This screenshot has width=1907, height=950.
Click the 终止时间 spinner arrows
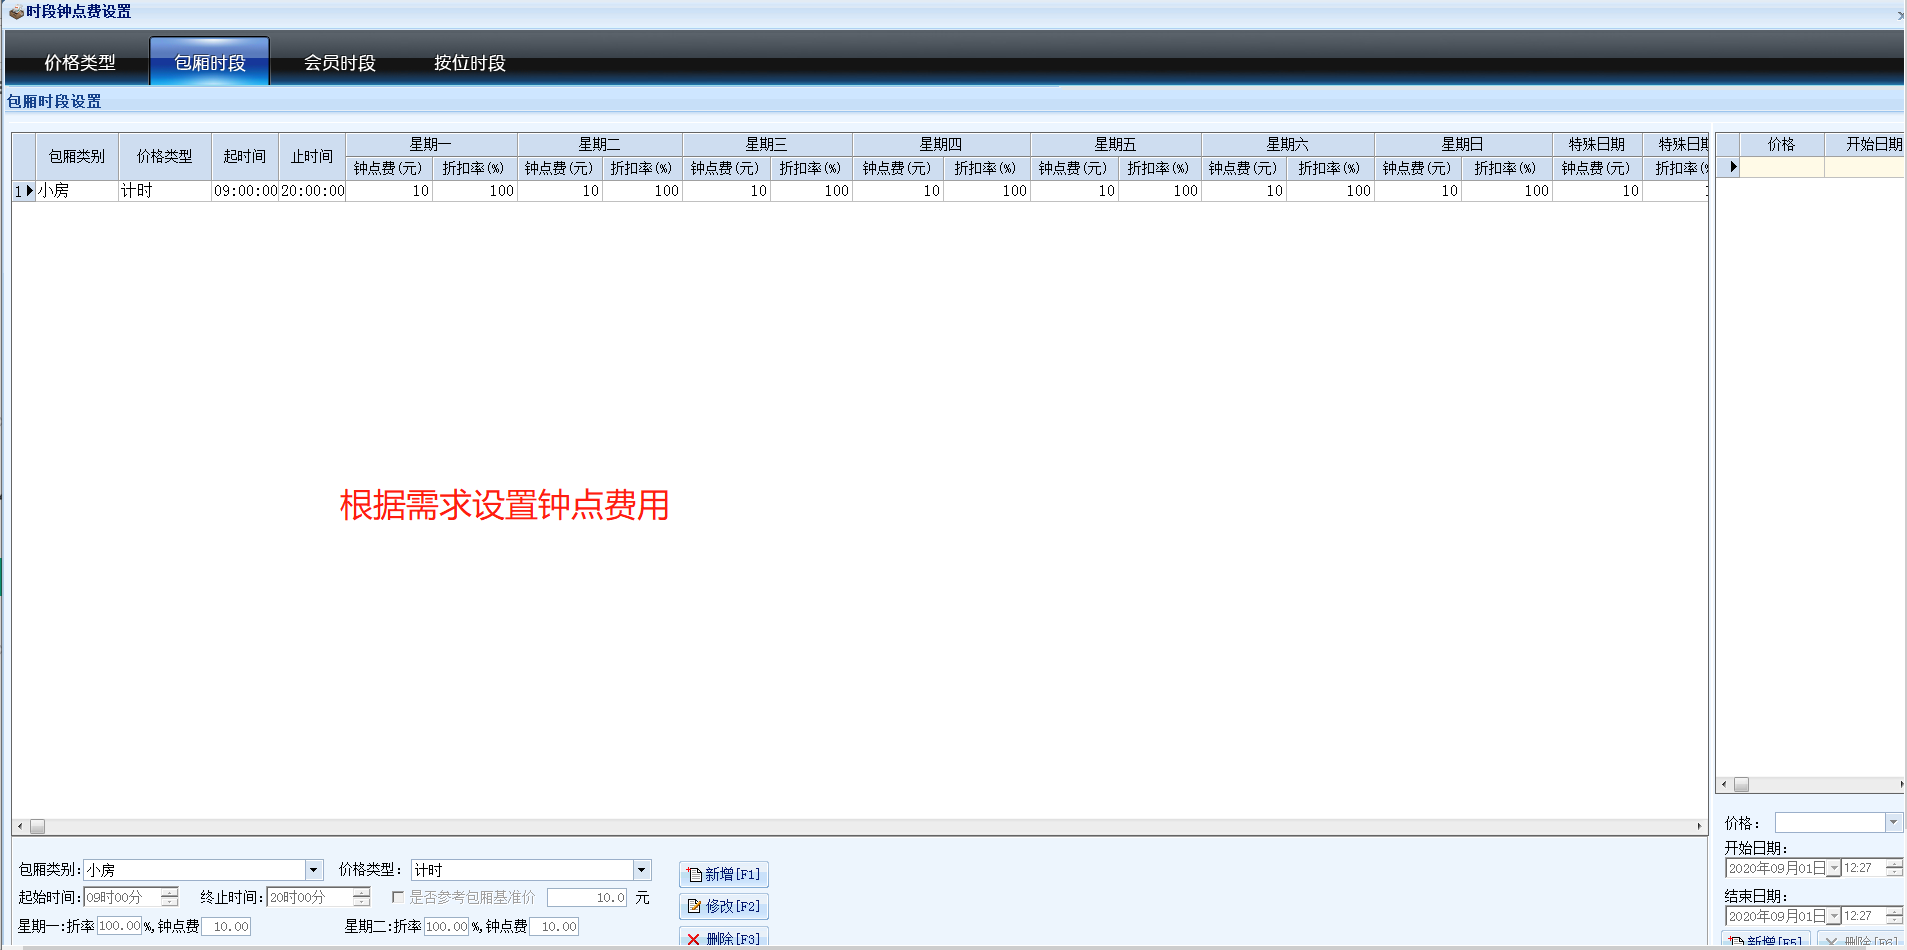pos(362,897)
